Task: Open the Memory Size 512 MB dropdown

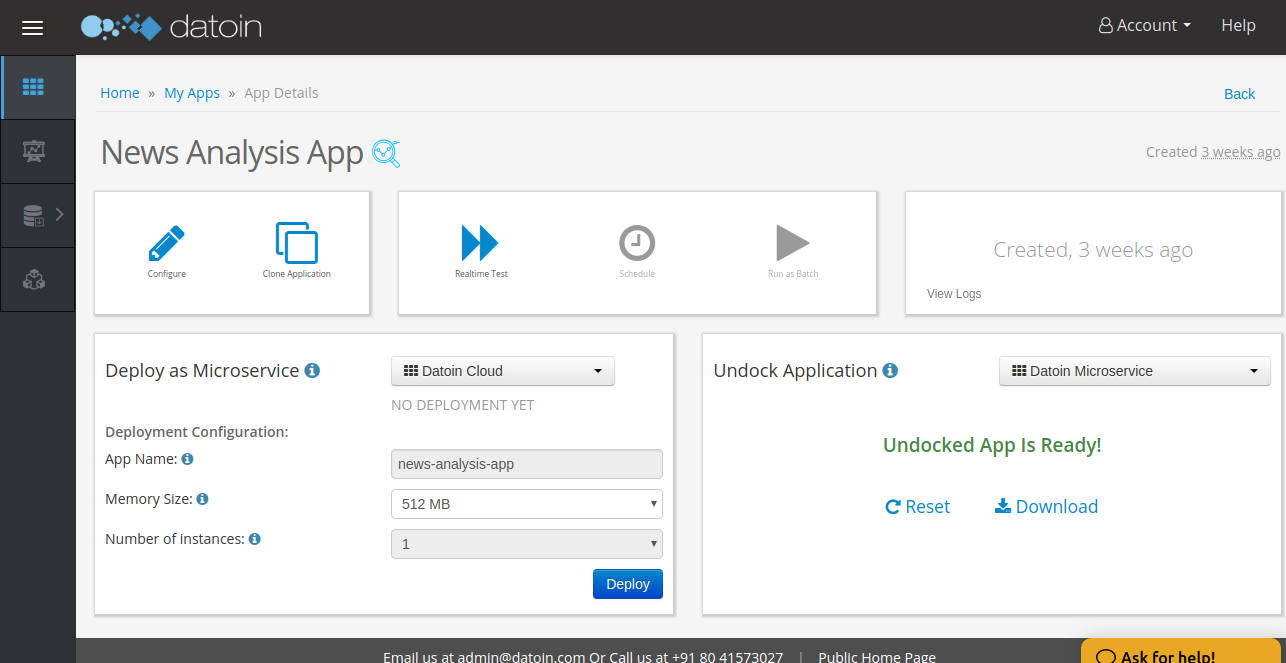Action: 526,504
